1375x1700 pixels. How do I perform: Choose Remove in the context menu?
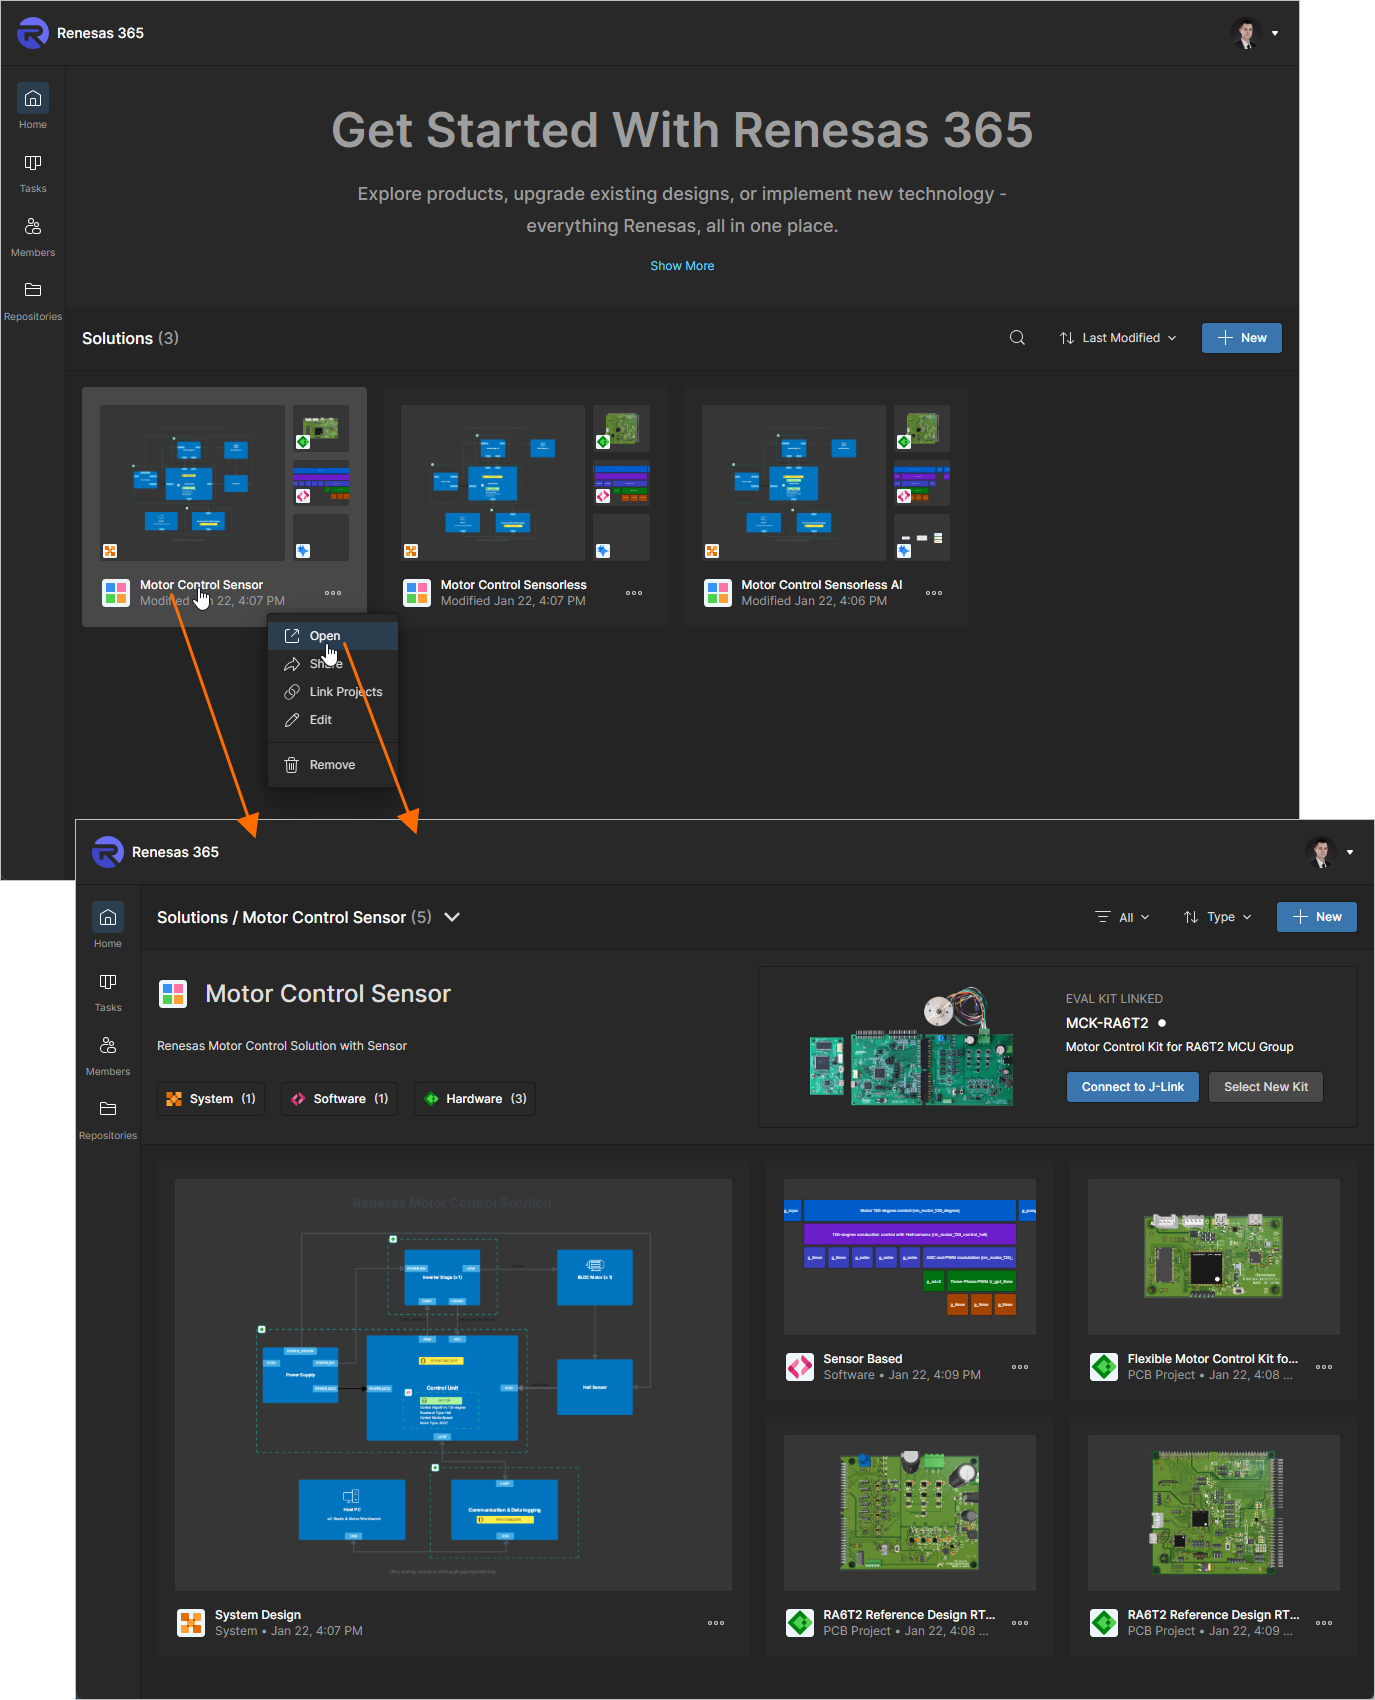click(333, 765)
